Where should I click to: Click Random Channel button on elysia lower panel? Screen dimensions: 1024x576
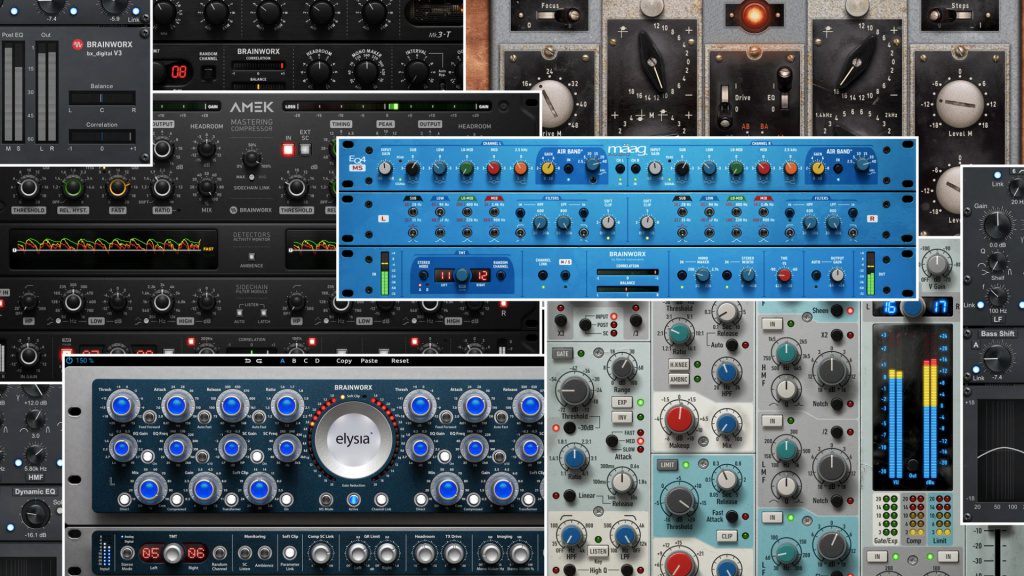220,554
